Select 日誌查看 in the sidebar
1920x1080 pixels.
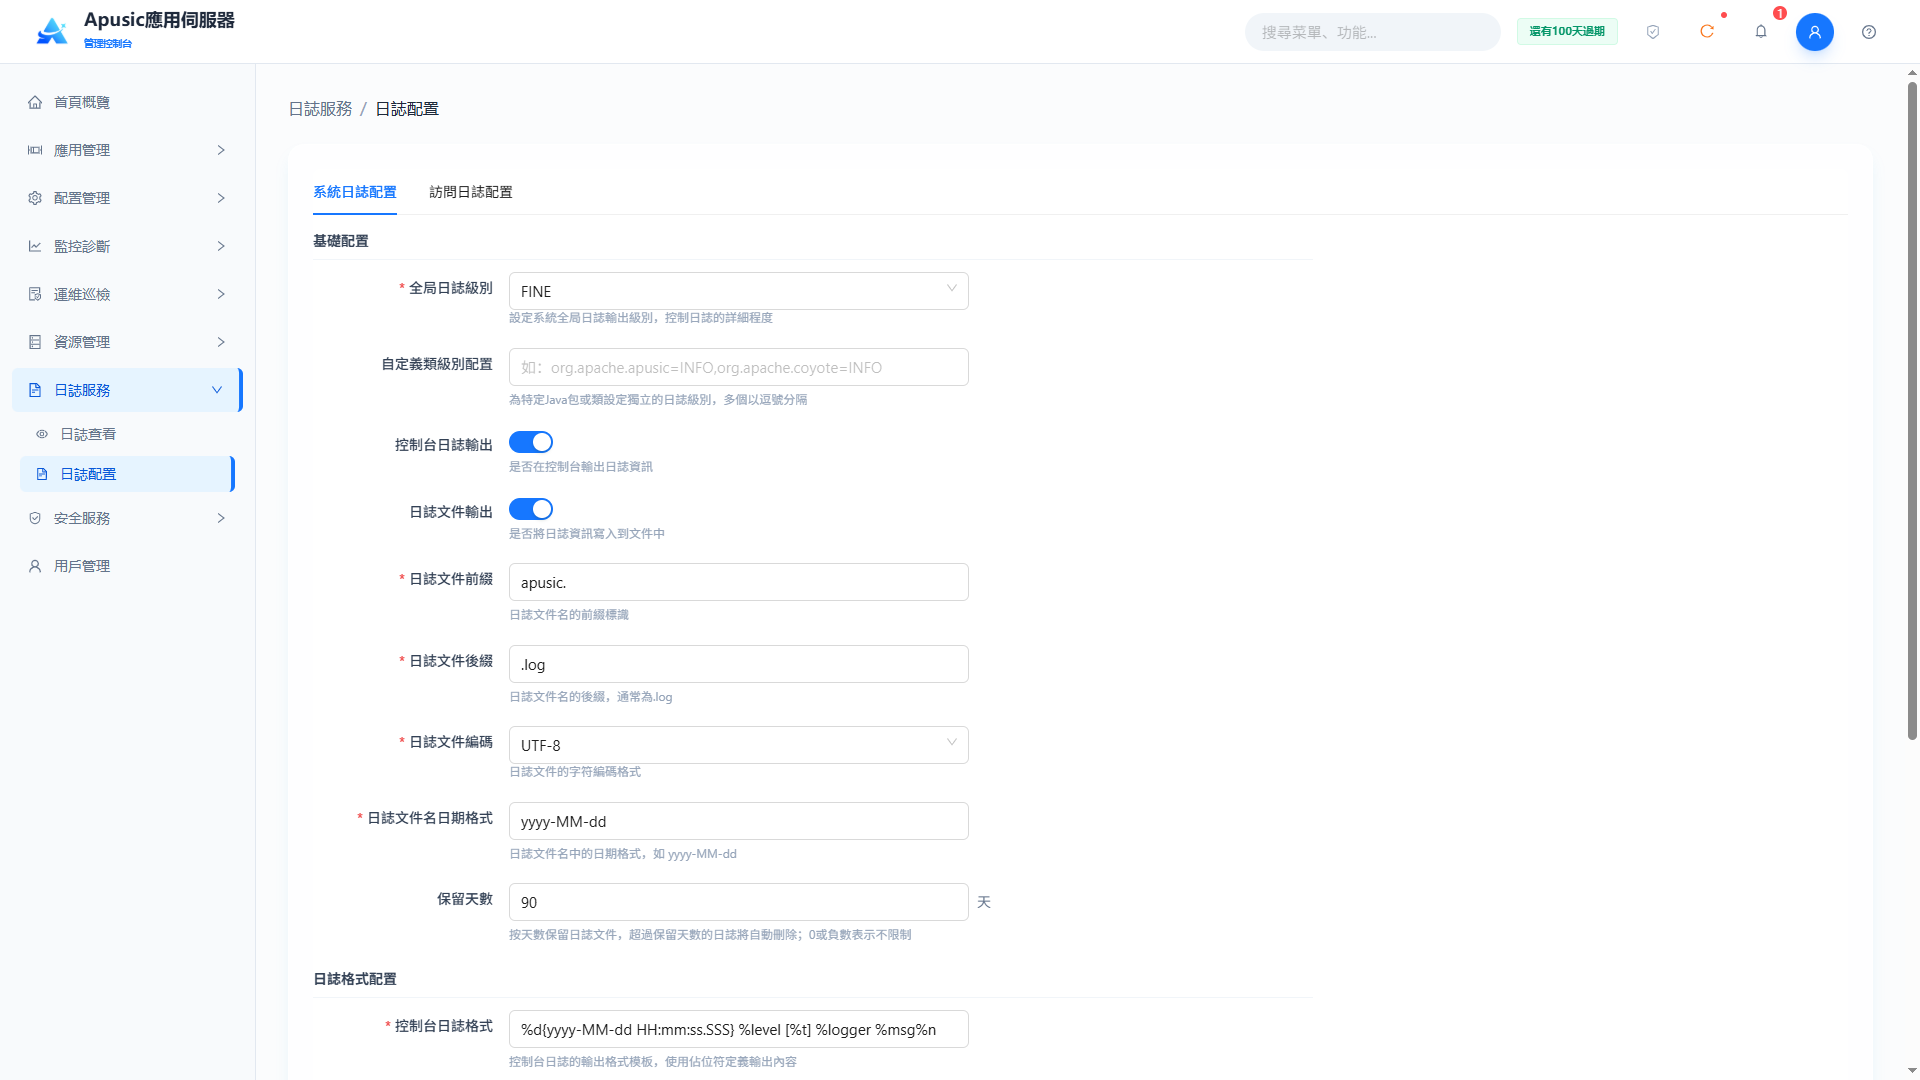[x=127, y=434]
